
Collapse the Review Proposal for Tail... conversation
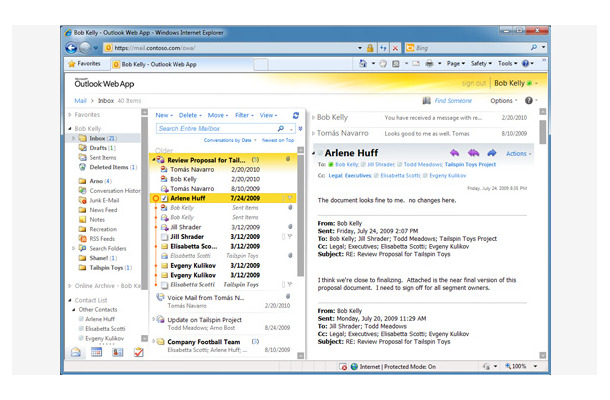[x=154, y=160]
